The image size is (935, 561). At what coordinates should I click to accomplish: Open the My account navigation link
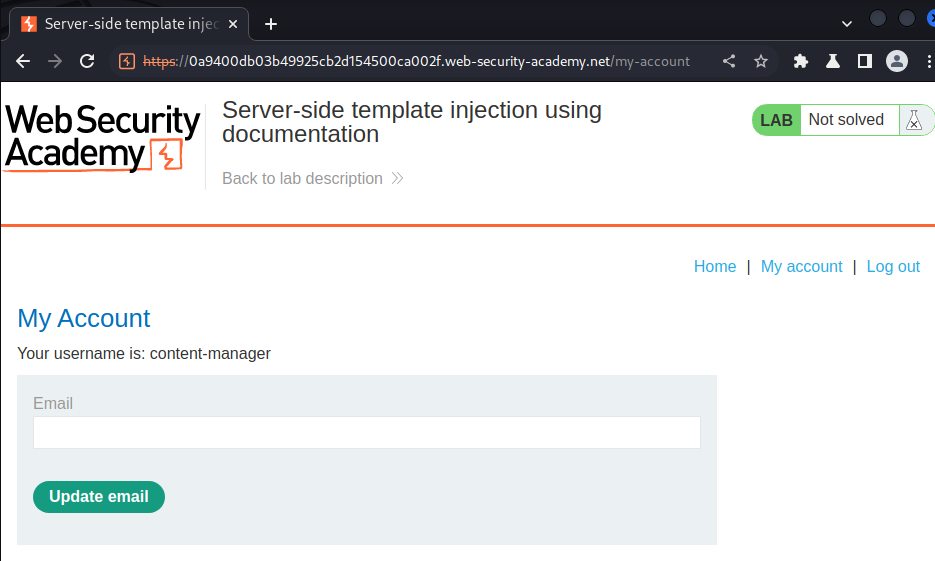coord(801,266)
